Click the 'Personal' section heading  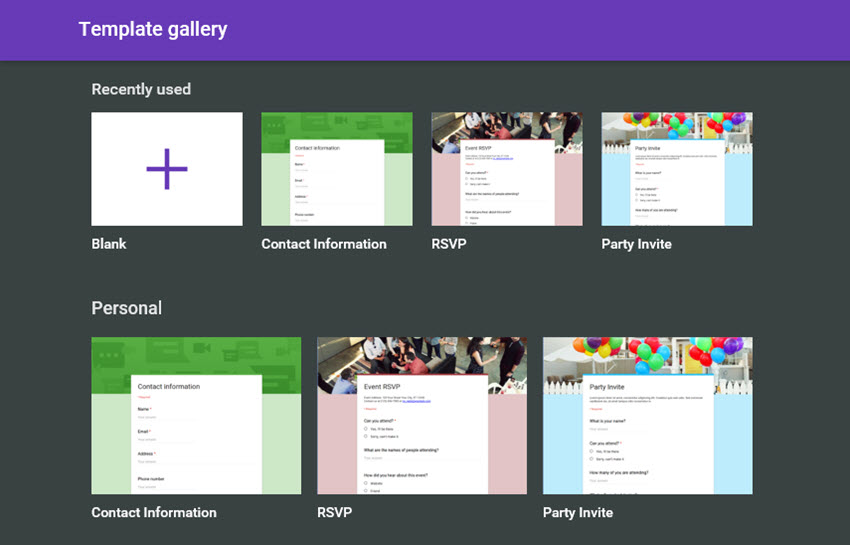point(127,308)
